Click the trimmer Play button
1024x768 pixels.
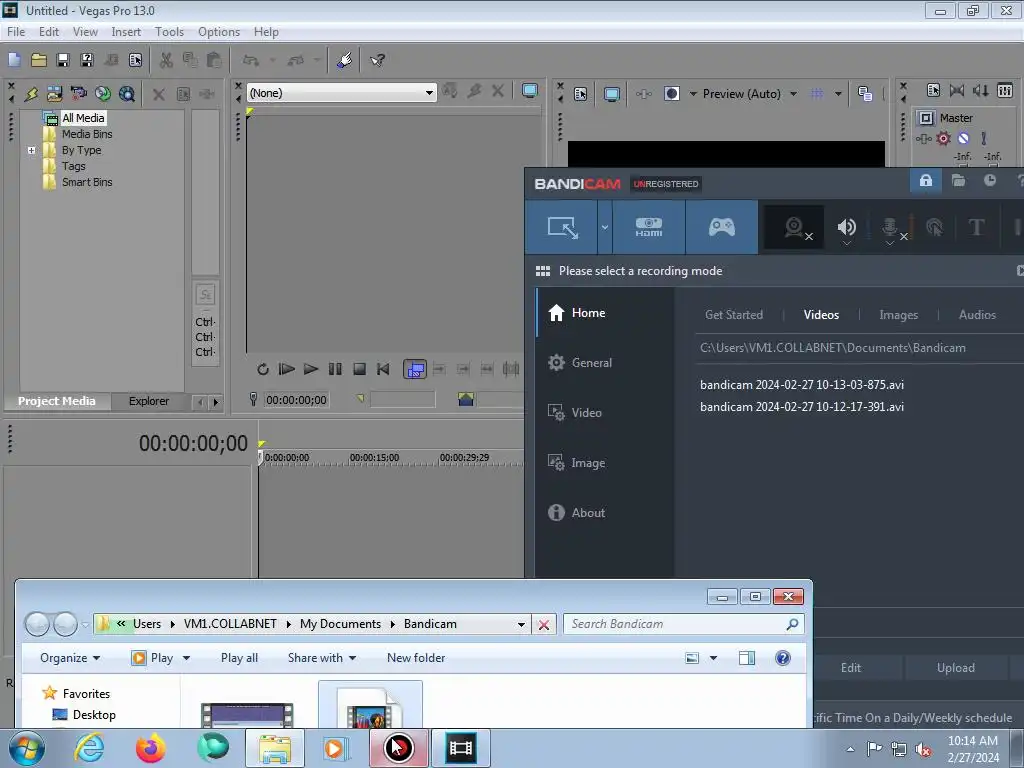311,369
